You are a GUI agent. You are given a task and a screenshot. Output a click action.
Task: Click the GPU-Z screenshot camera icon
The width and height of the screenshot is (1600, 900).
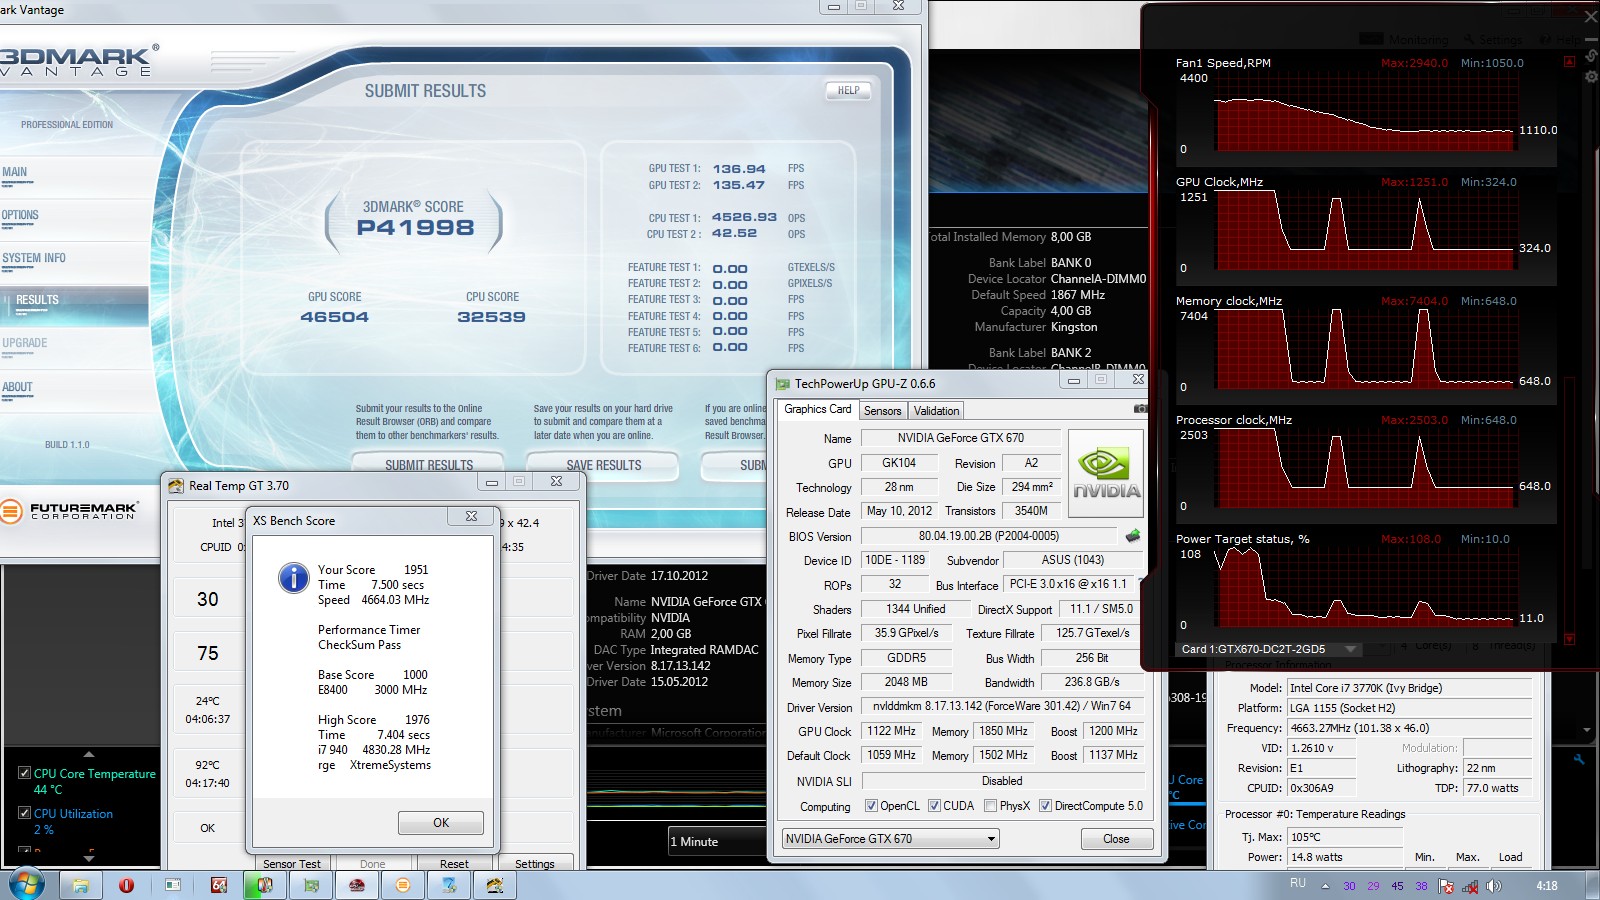point(1140,409)
